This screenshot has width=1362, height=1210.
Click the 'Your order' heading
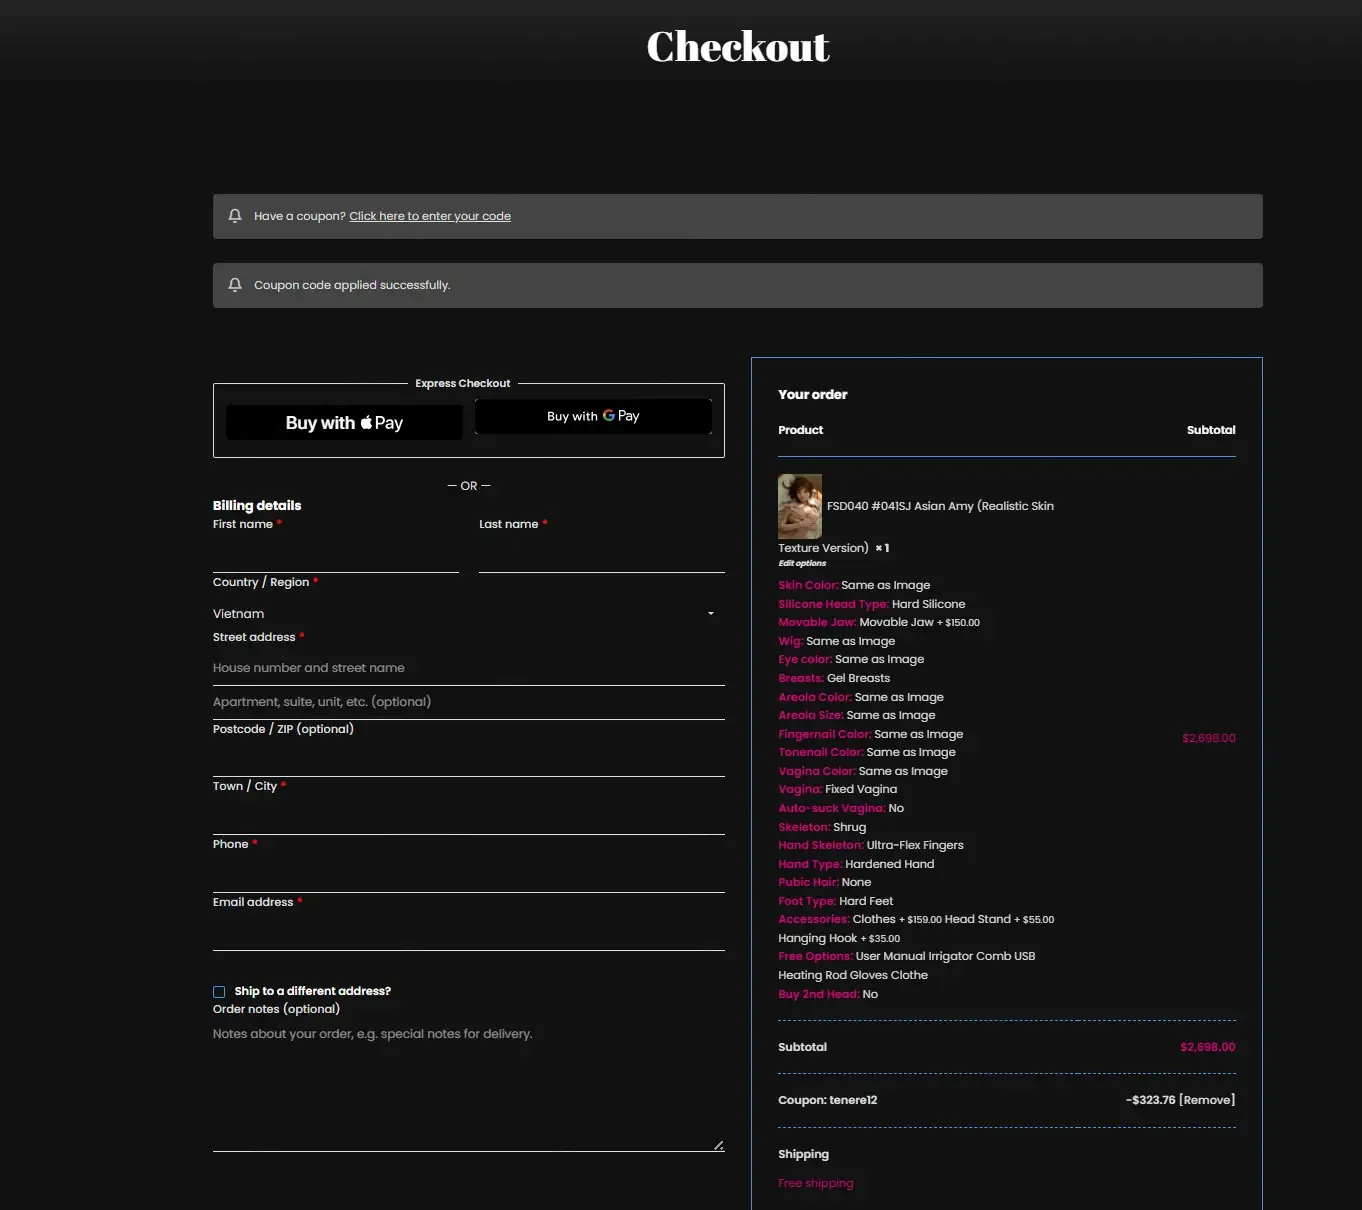[x=813, y=395]
